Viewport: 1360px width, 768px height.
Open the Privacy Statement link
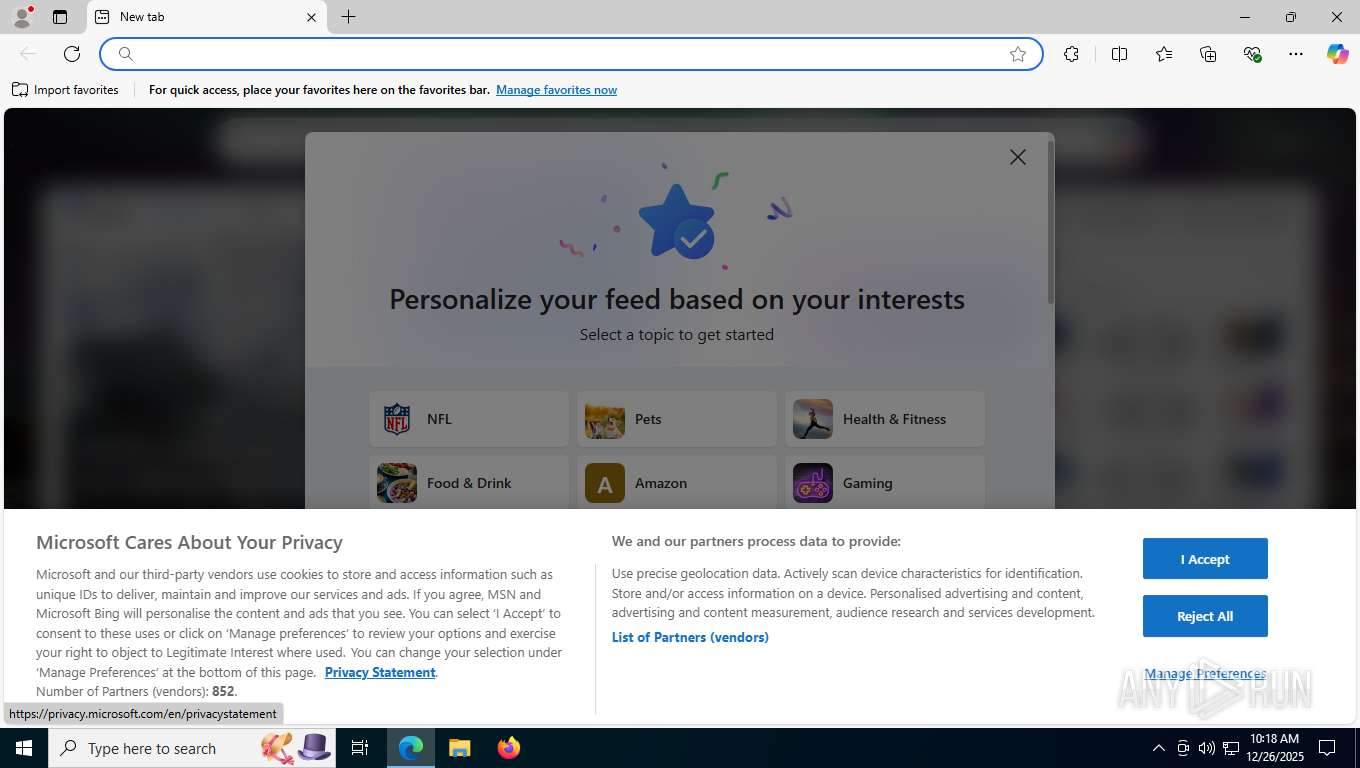(380, 672)
